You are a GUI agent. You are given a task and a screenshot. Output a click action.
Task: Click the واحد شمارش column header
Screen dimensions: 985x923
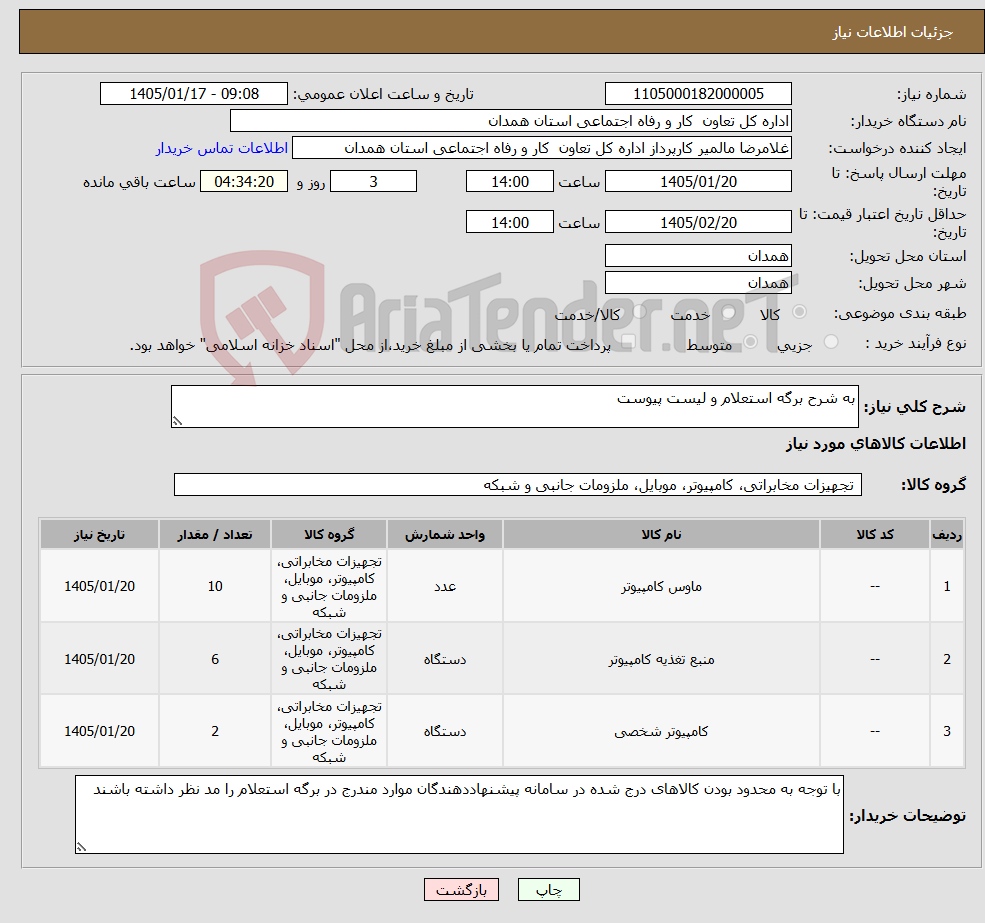tap(445, 534)
